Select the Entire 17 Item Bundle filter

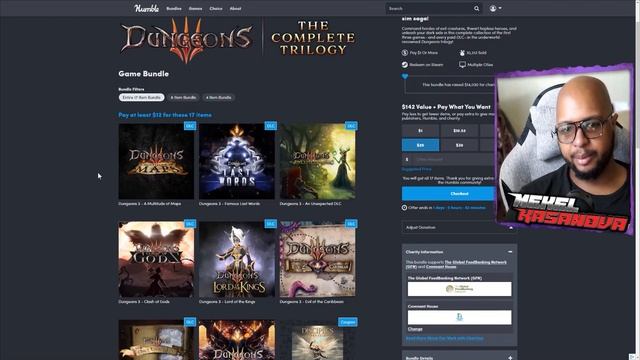pyautogui.click(x=142, y=98)
